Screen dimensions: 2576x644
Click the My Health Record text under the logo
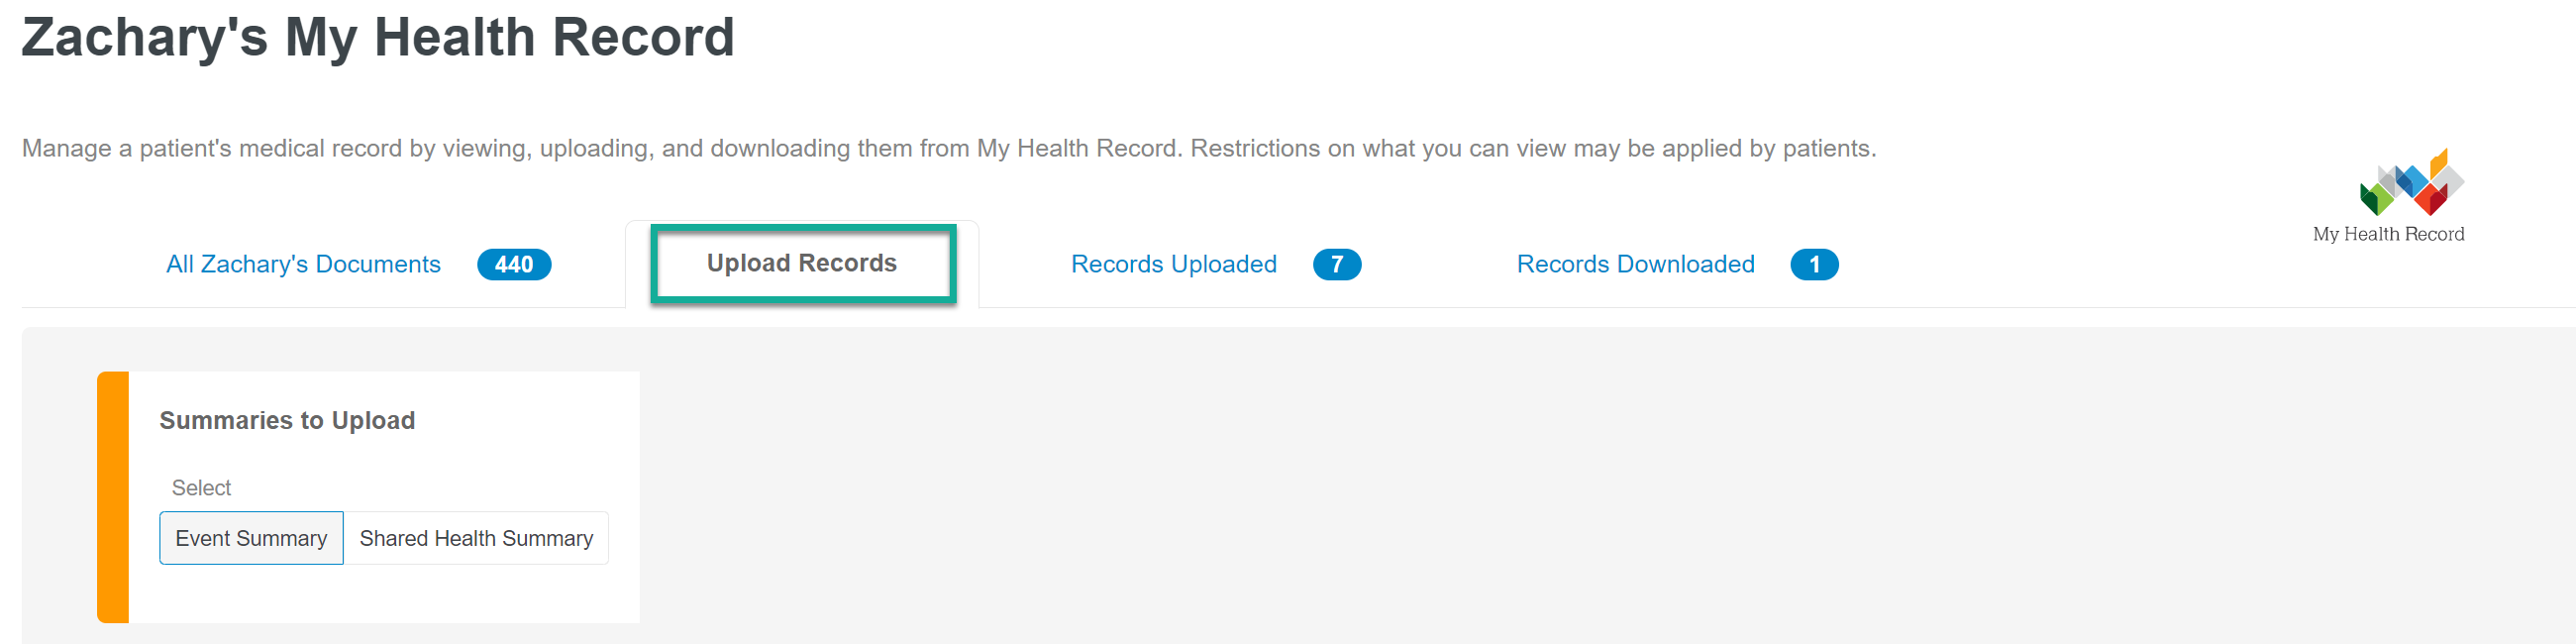[2388, 234]
